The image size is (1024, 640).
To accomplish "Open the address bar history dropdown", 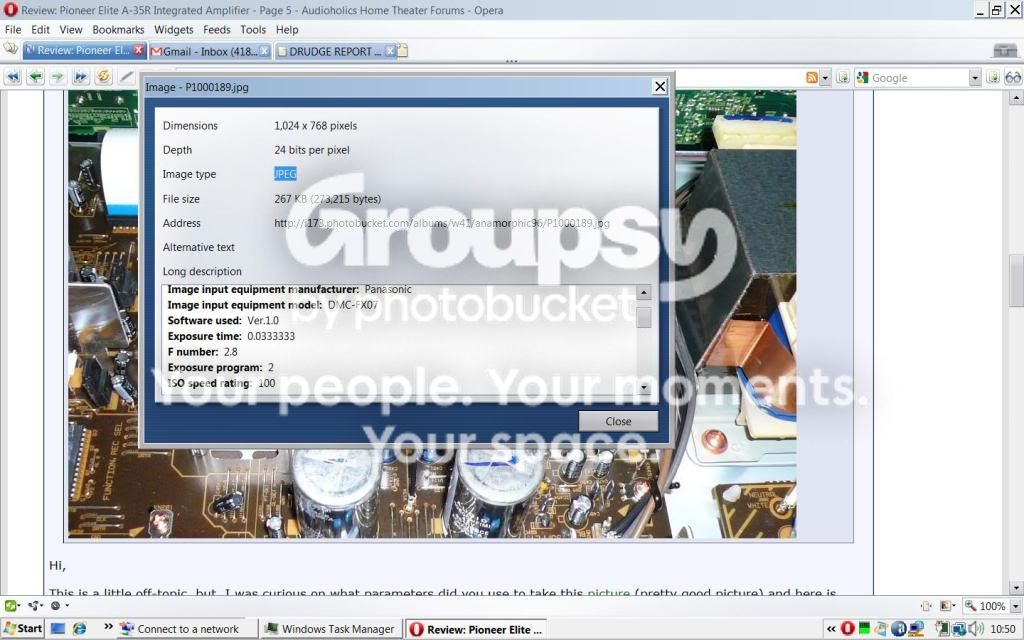I will [825, 78].
